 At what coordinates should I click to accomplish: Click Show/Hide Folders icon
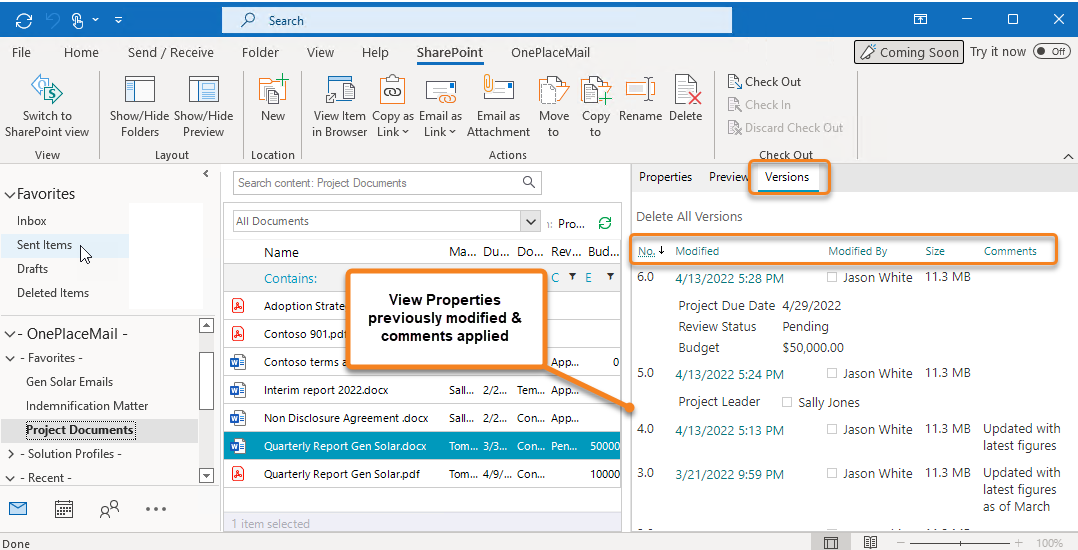(140, 89)
